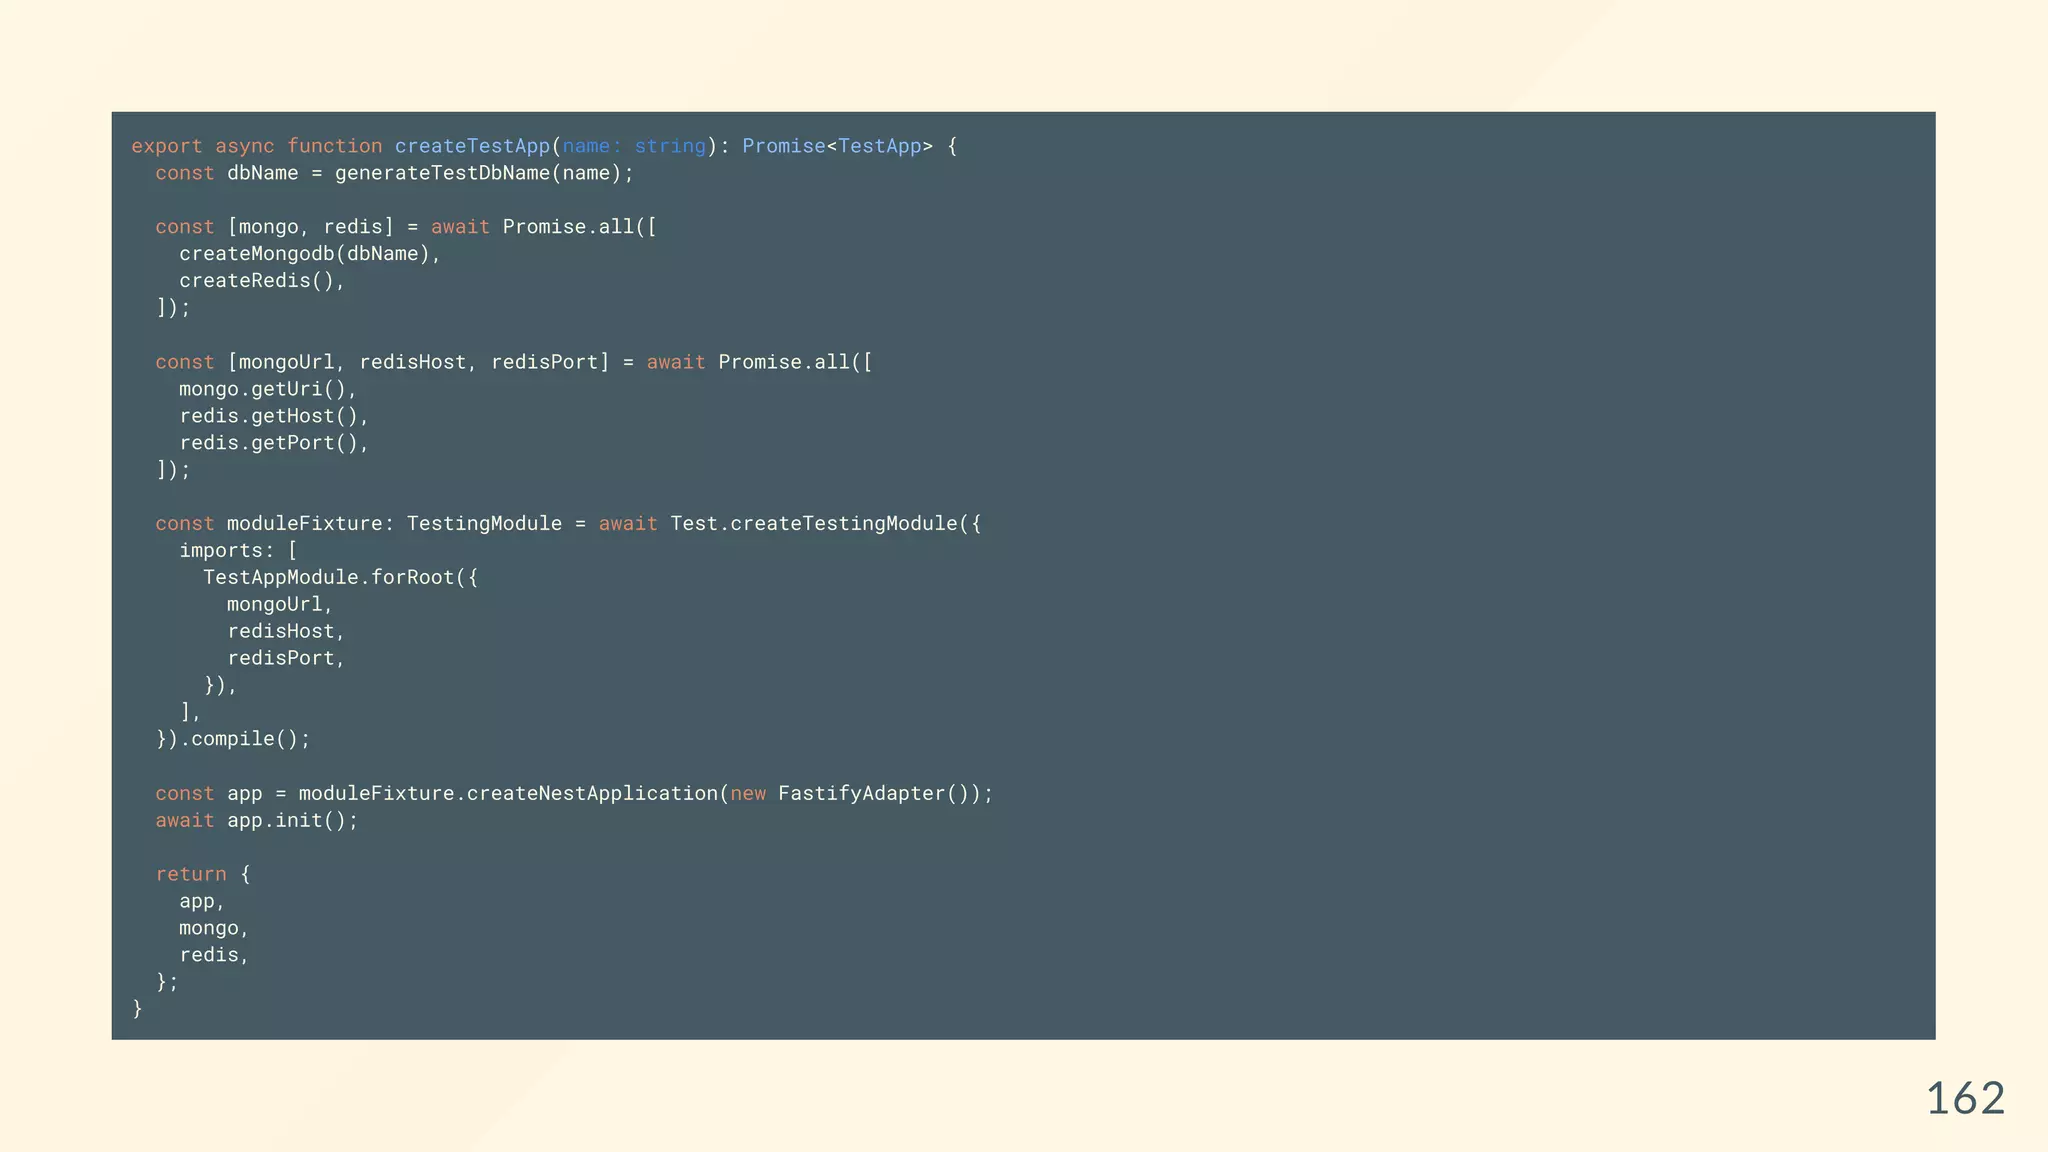Click the Promise<TestApp> return type
Image resolution: width=2048 pixels, height=1152 pixels.
838,146
